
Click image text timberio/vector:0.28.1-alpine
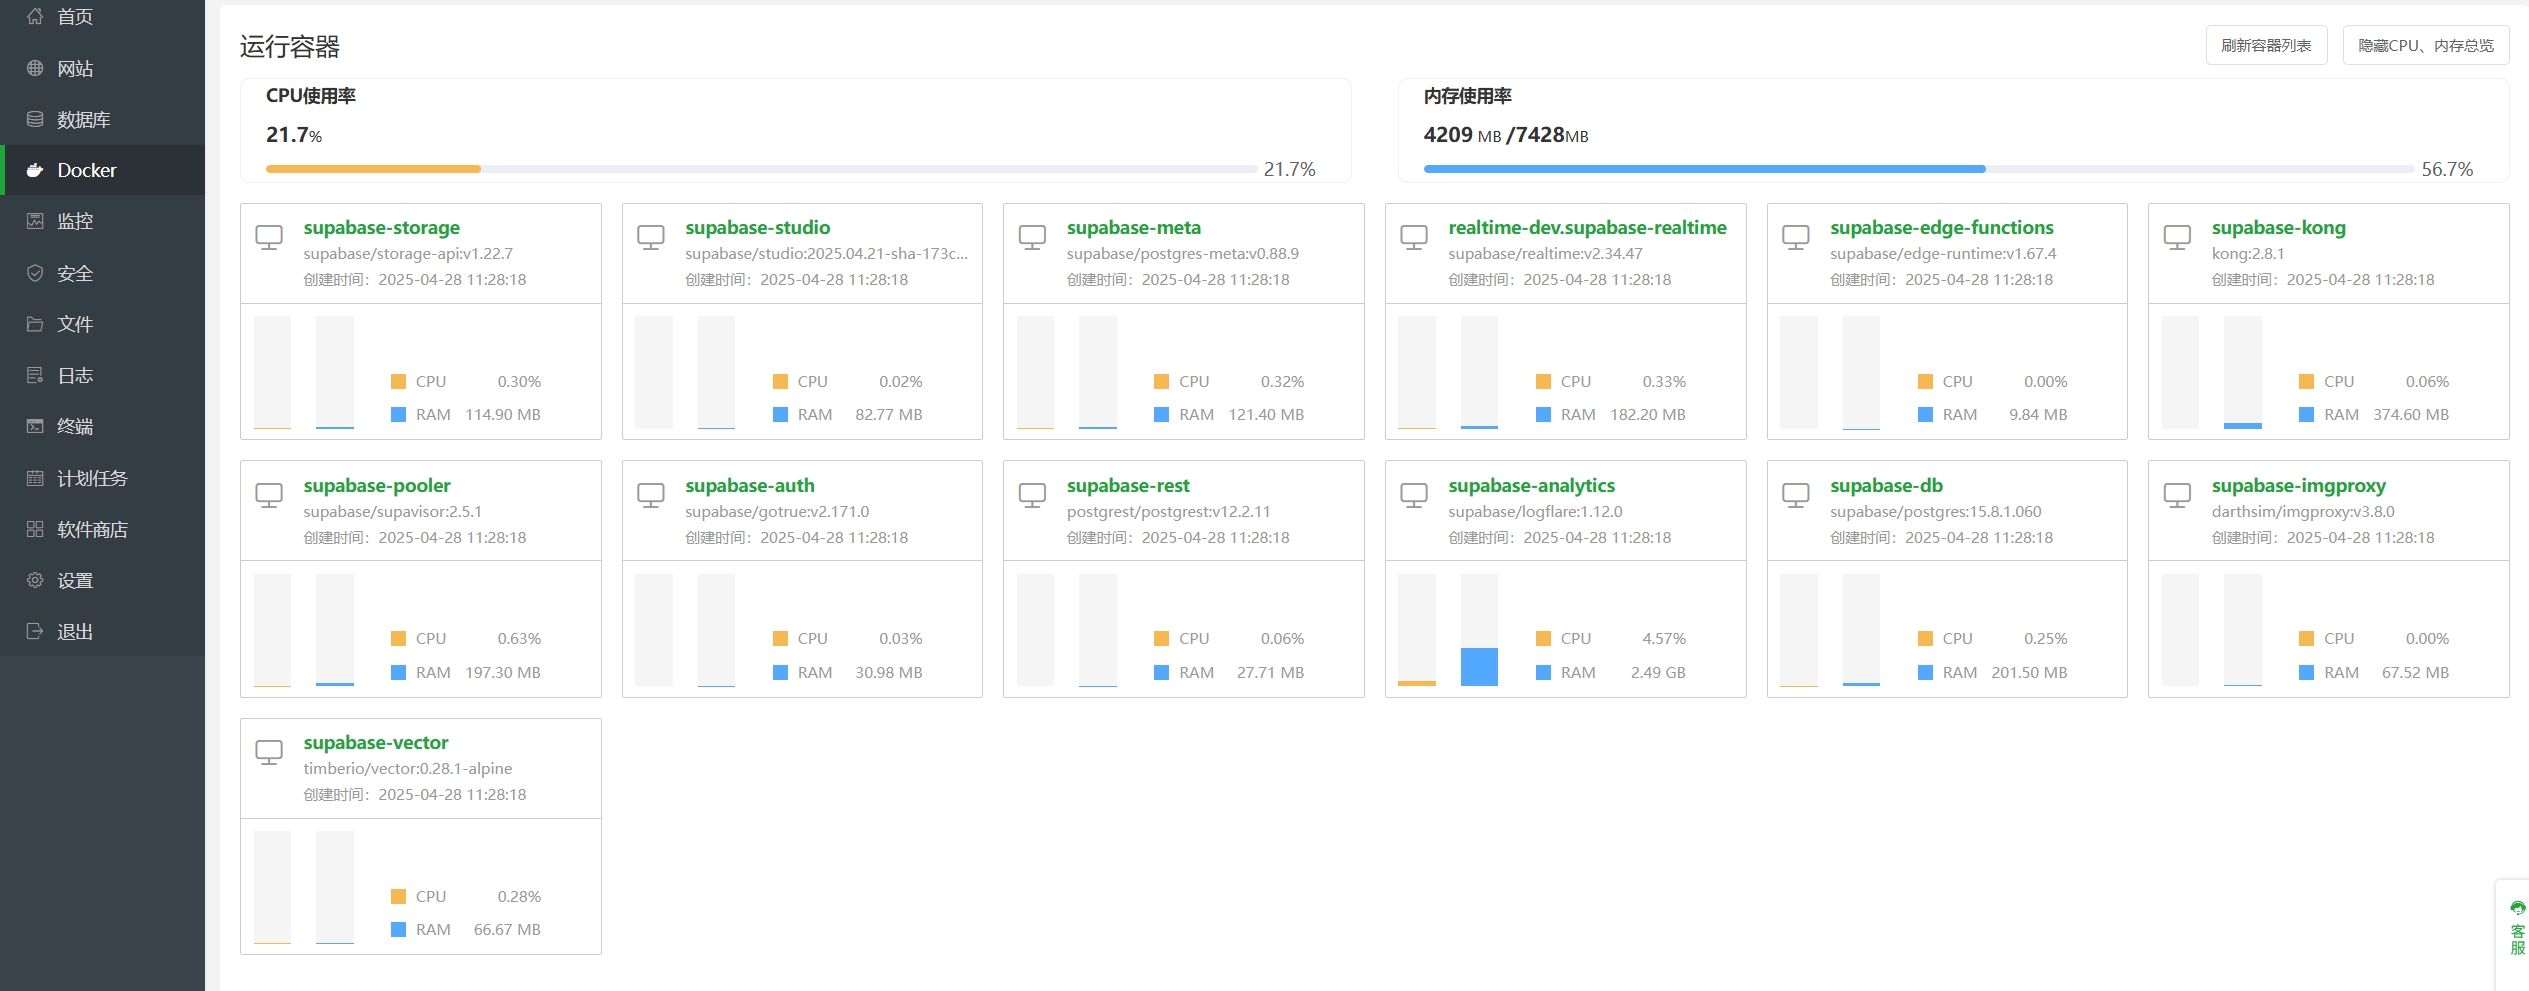tap(408, 768)
